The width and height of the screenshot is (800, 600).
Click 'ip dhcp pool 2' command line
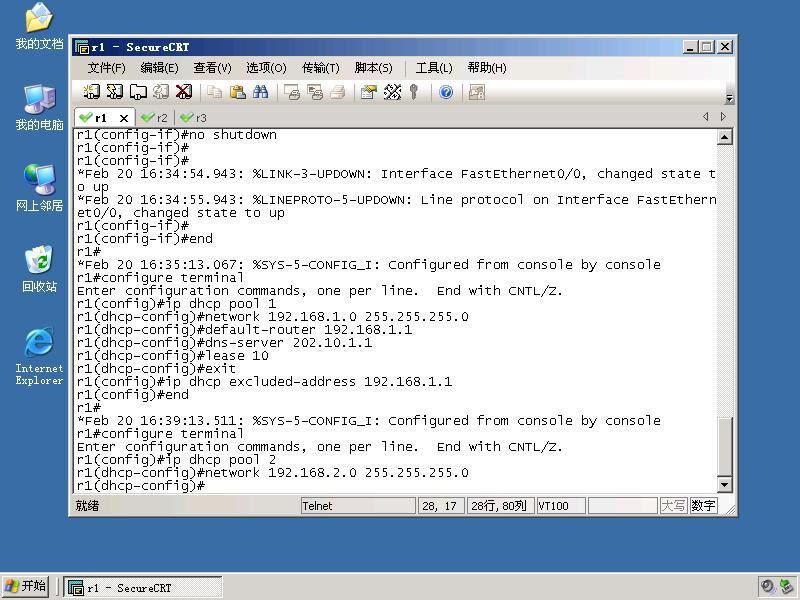(x=177, y=460)
